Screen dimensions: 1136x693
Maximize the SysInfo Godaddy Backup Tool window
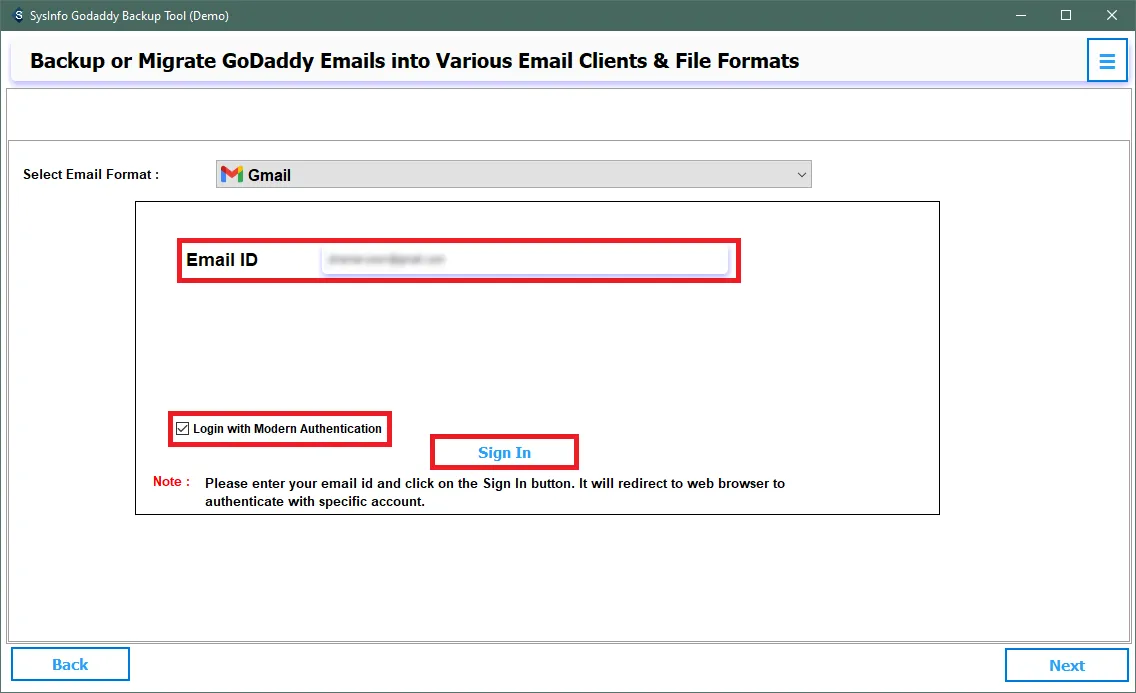(1066, 15)
